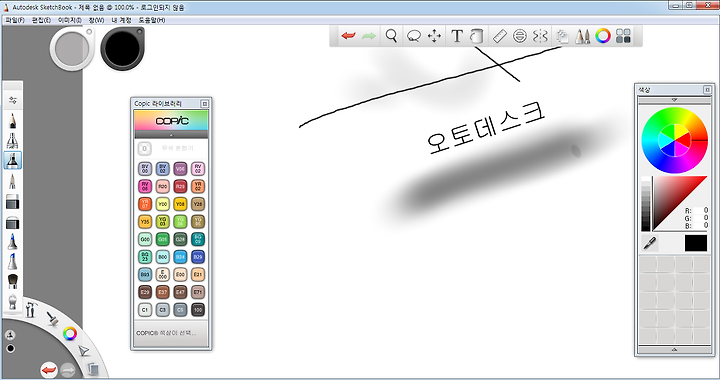This screenshot has width=720, height=380.
Task: Select the Airbrush in brush palette
Action: [12, 140]
